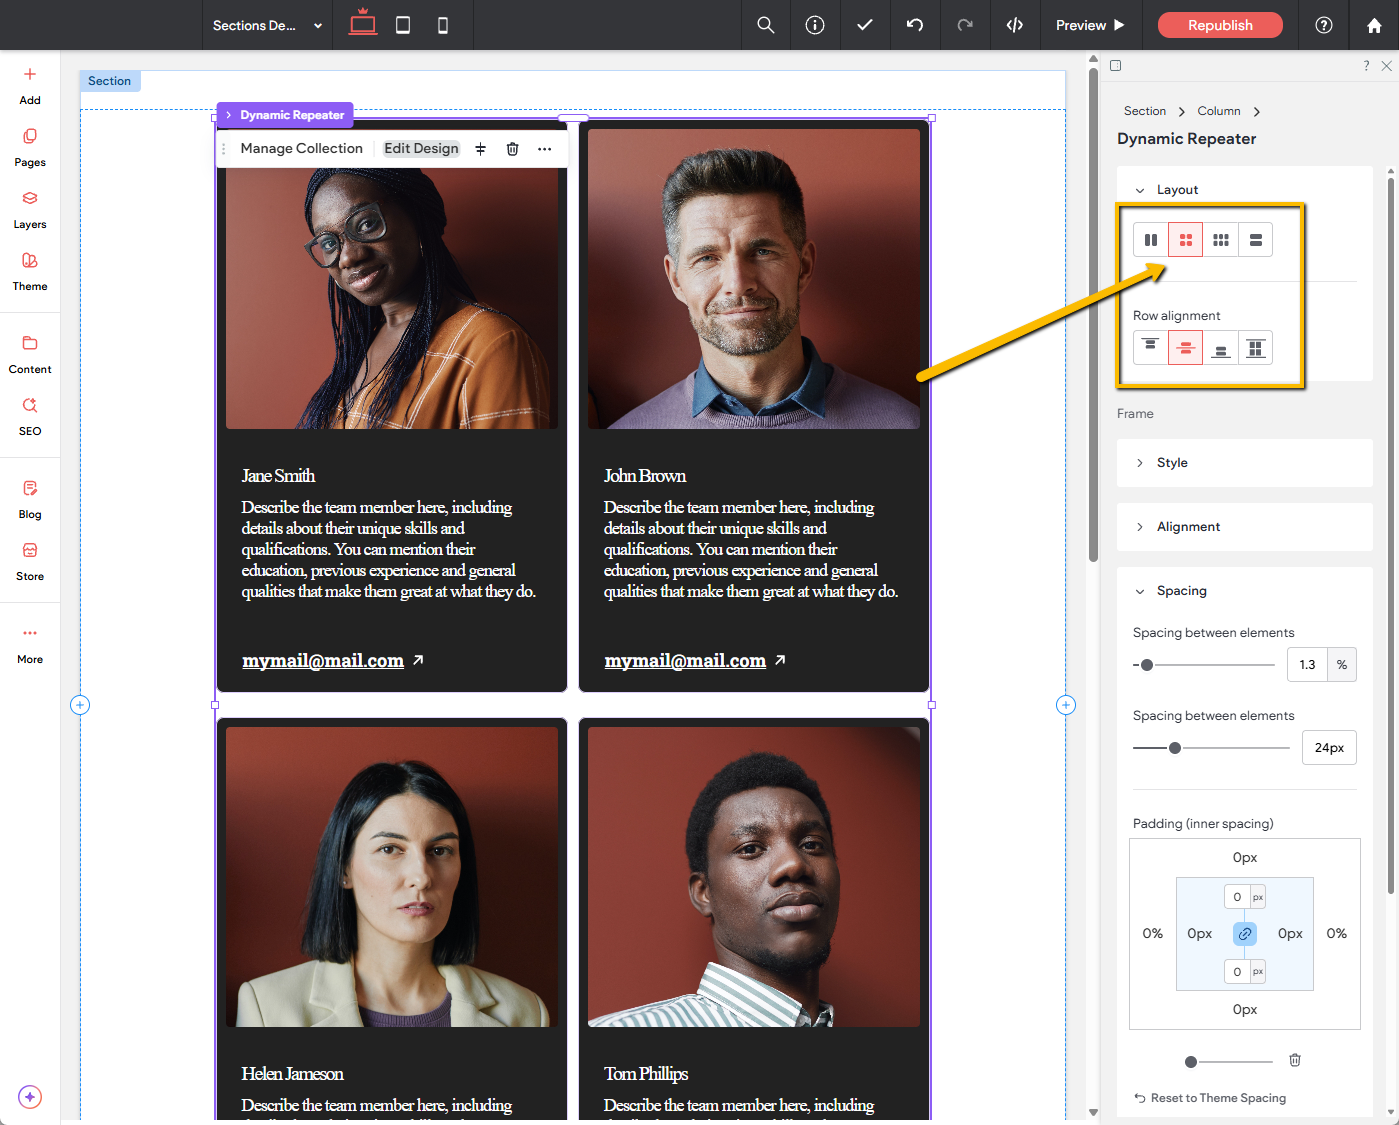The width and height of the screenshot is (1399, 1125).
Task: Change px unit of bottom padding field
Action: click(1258, 971)
